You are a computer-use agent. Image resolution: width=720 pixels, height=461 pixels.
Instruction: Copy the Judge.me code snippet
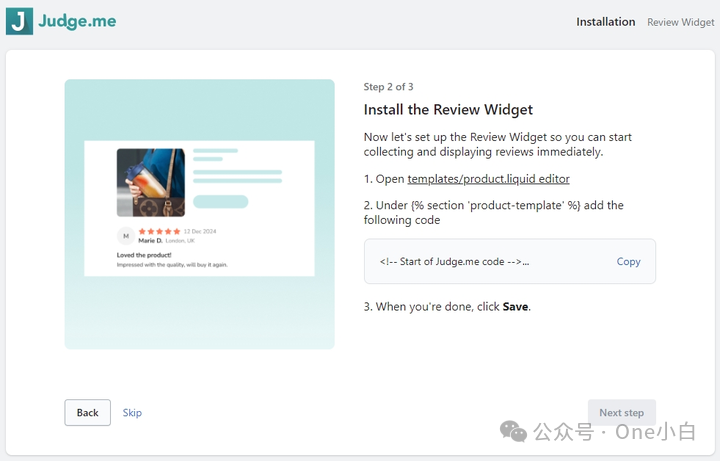(628, 262)
